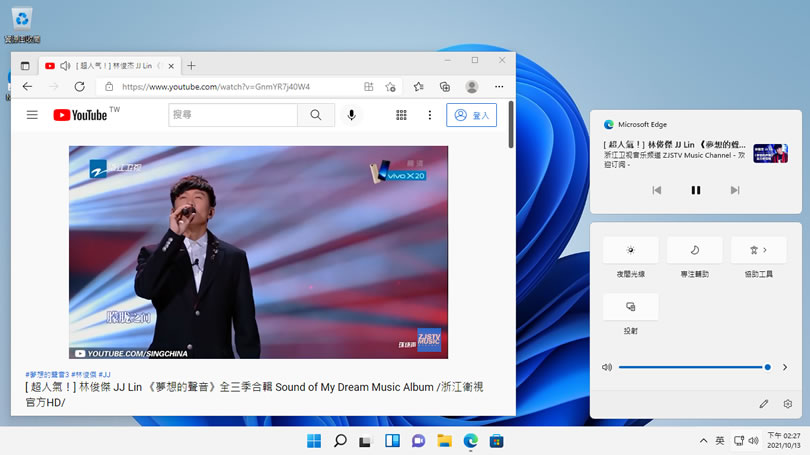
Task: Skip to next track in media panel
Action: (x=735, y=190)
